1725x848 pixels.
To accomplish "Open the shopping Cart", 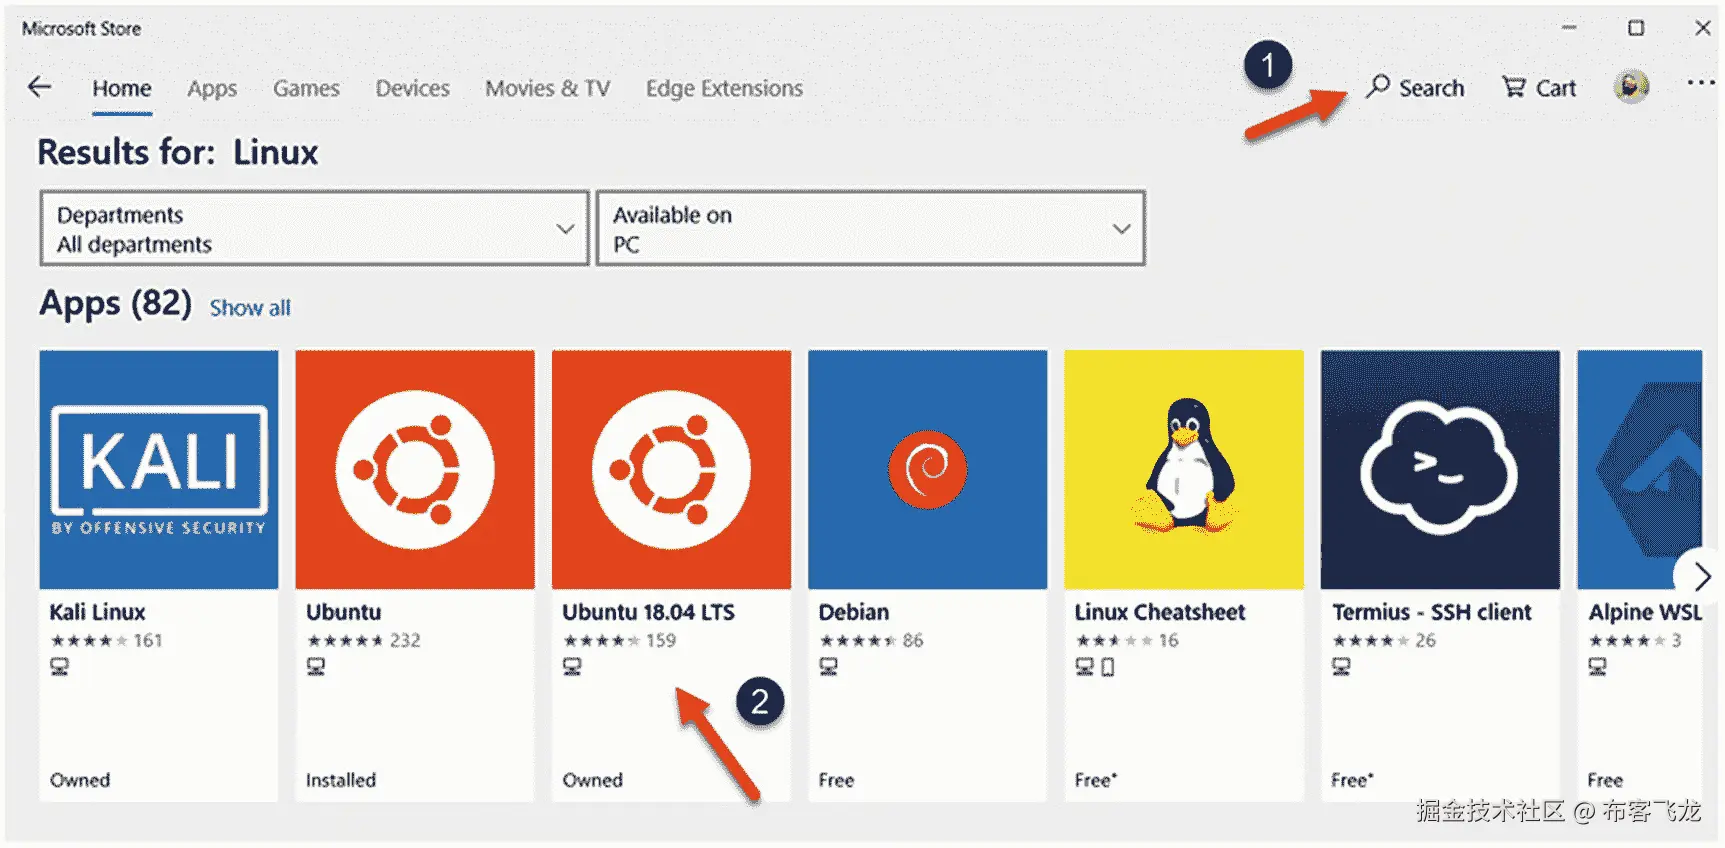I will pyautogui.click(x=1539, y=88).
